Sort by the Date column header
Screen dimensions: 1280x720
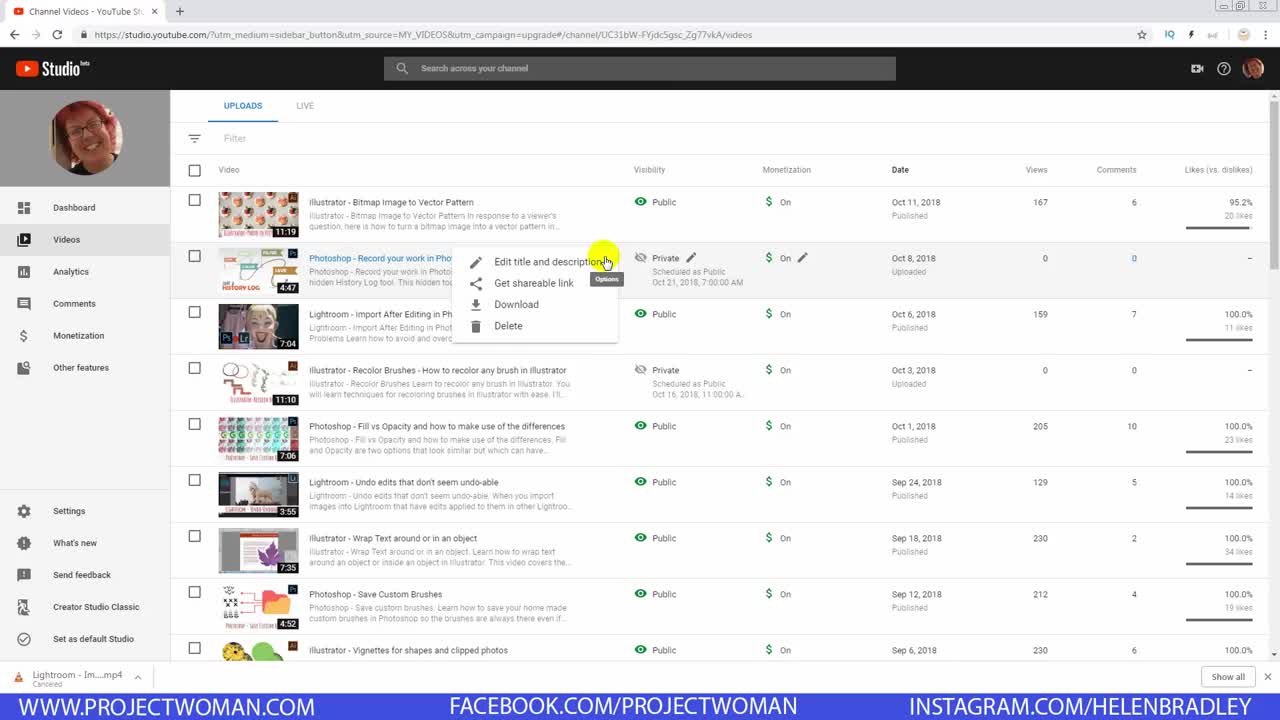tap(900, 170)
